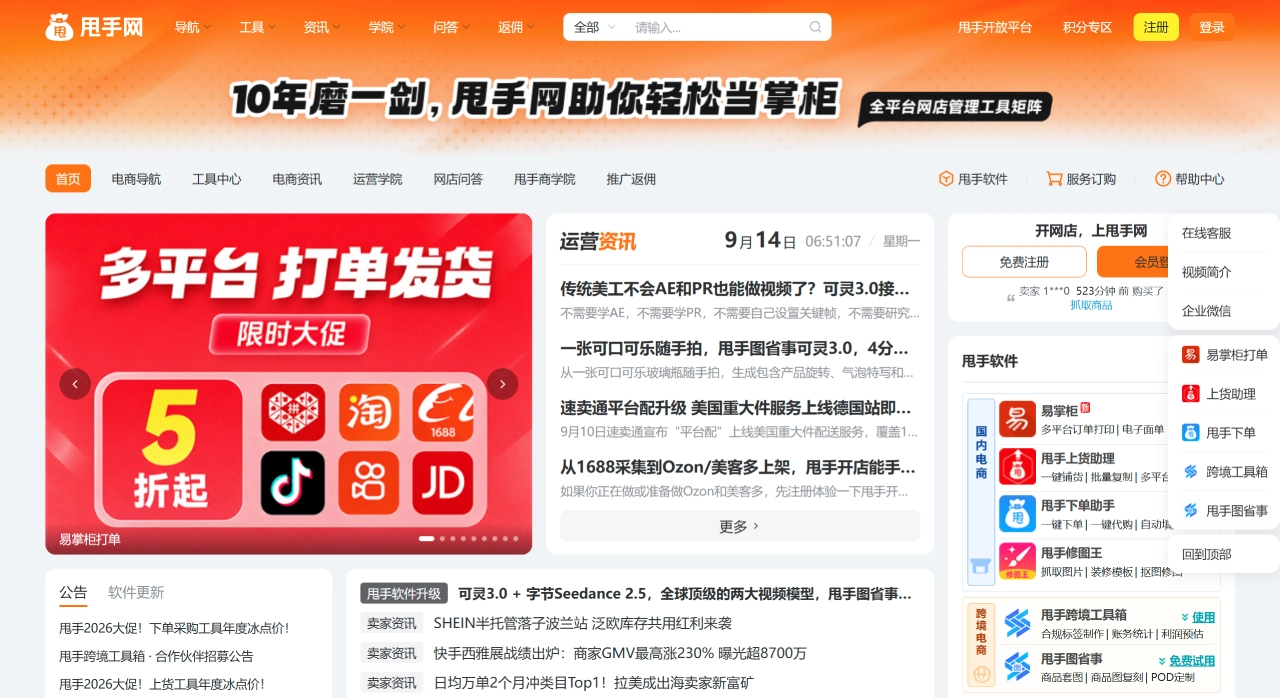Screen dimensions: 1280x698
Task: Select the 电商导航 navigation tab
Action: tap(136, 179)
